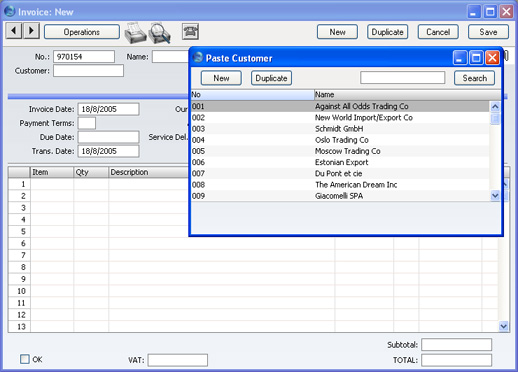Click the invoice No. field
Image resolution: width=518 pixels, height=372 pixels.
(x=84, y=57)
